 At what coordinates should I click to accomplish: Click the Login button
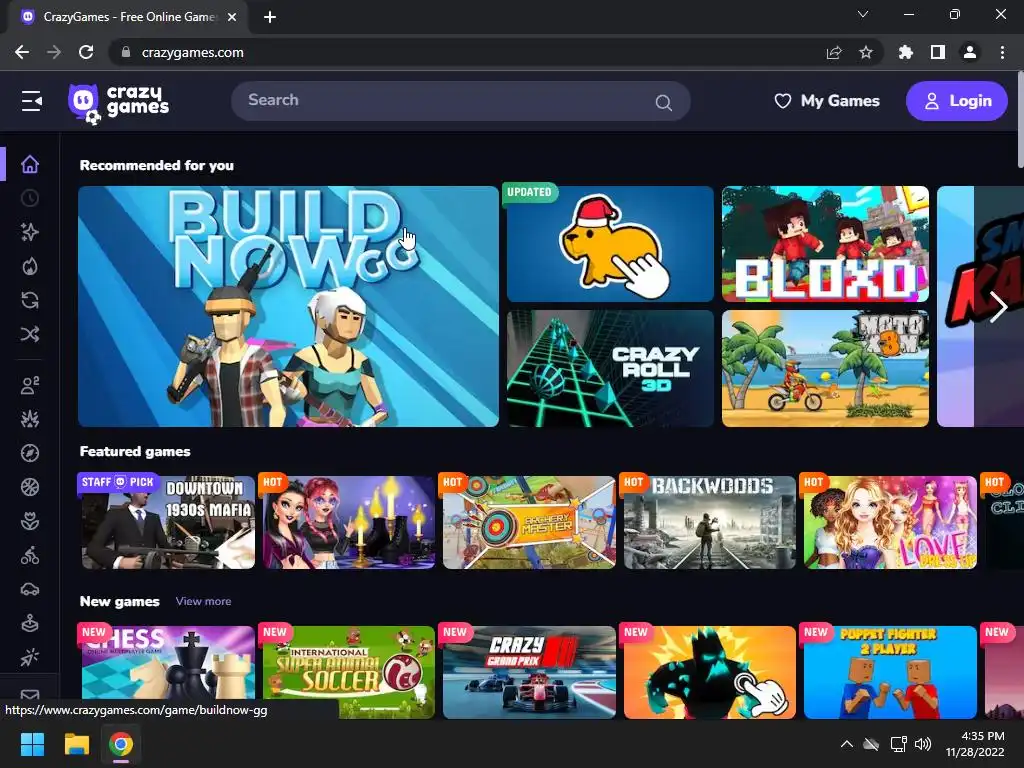(x=957, y=101)
